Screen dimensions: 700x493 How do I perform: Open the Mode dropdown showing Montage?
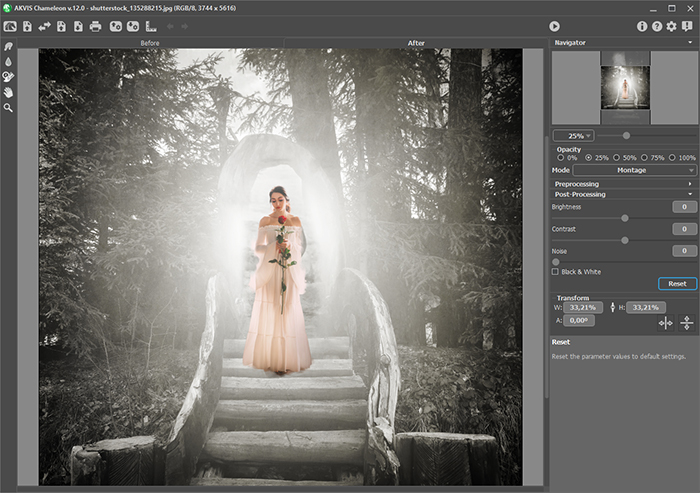(x=634, y=170)
